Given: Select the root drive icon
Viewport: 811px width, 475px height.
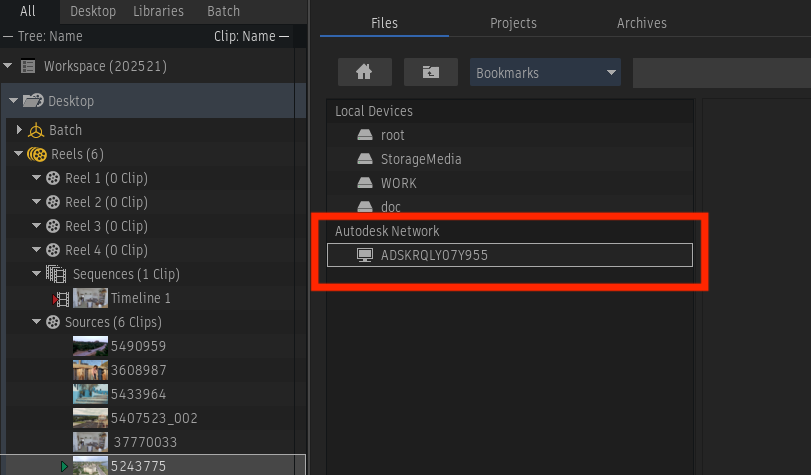Looking at the screenshot, I should (365, 135).
